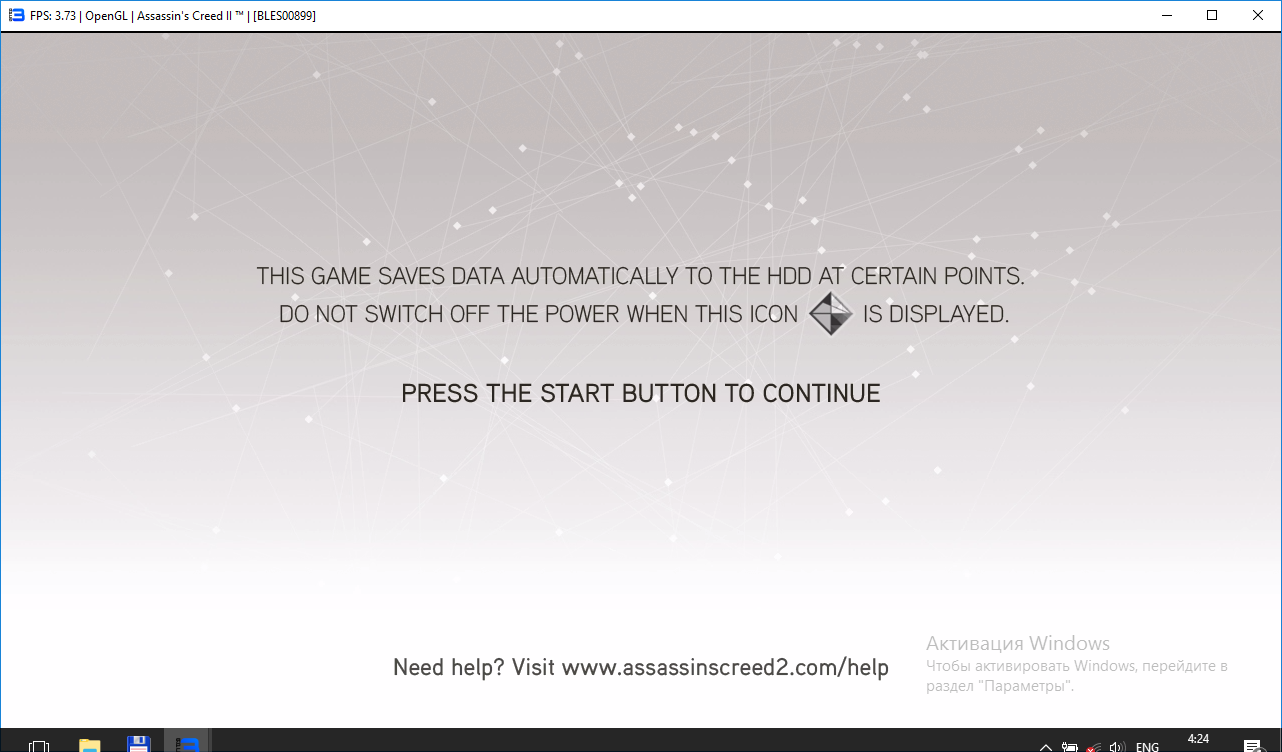Click 'PRESS THE START BUTTON TO CONTINUE' text
This screenshot has width=1282, height=752.
coord(641,394)
